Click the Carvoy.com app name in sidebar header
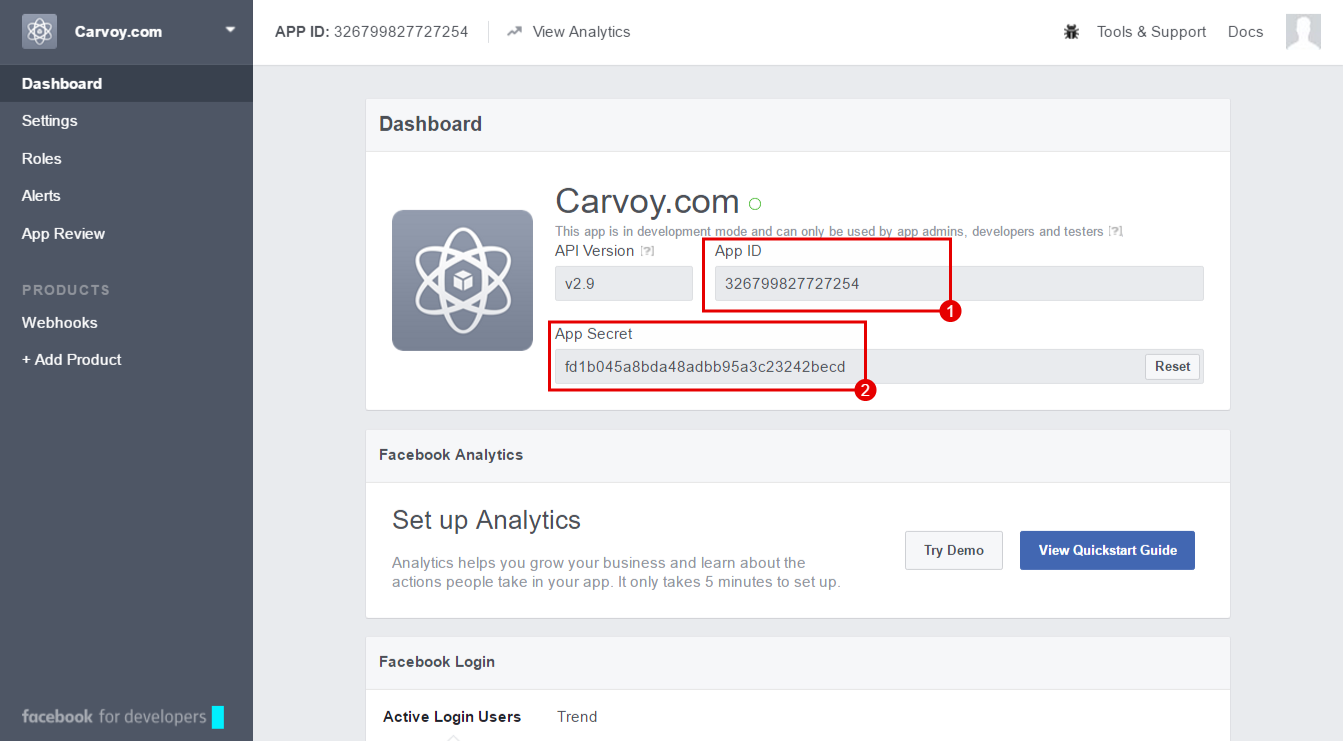The width and height of the screenshot is (1343, 741). [x=118, y=32]
